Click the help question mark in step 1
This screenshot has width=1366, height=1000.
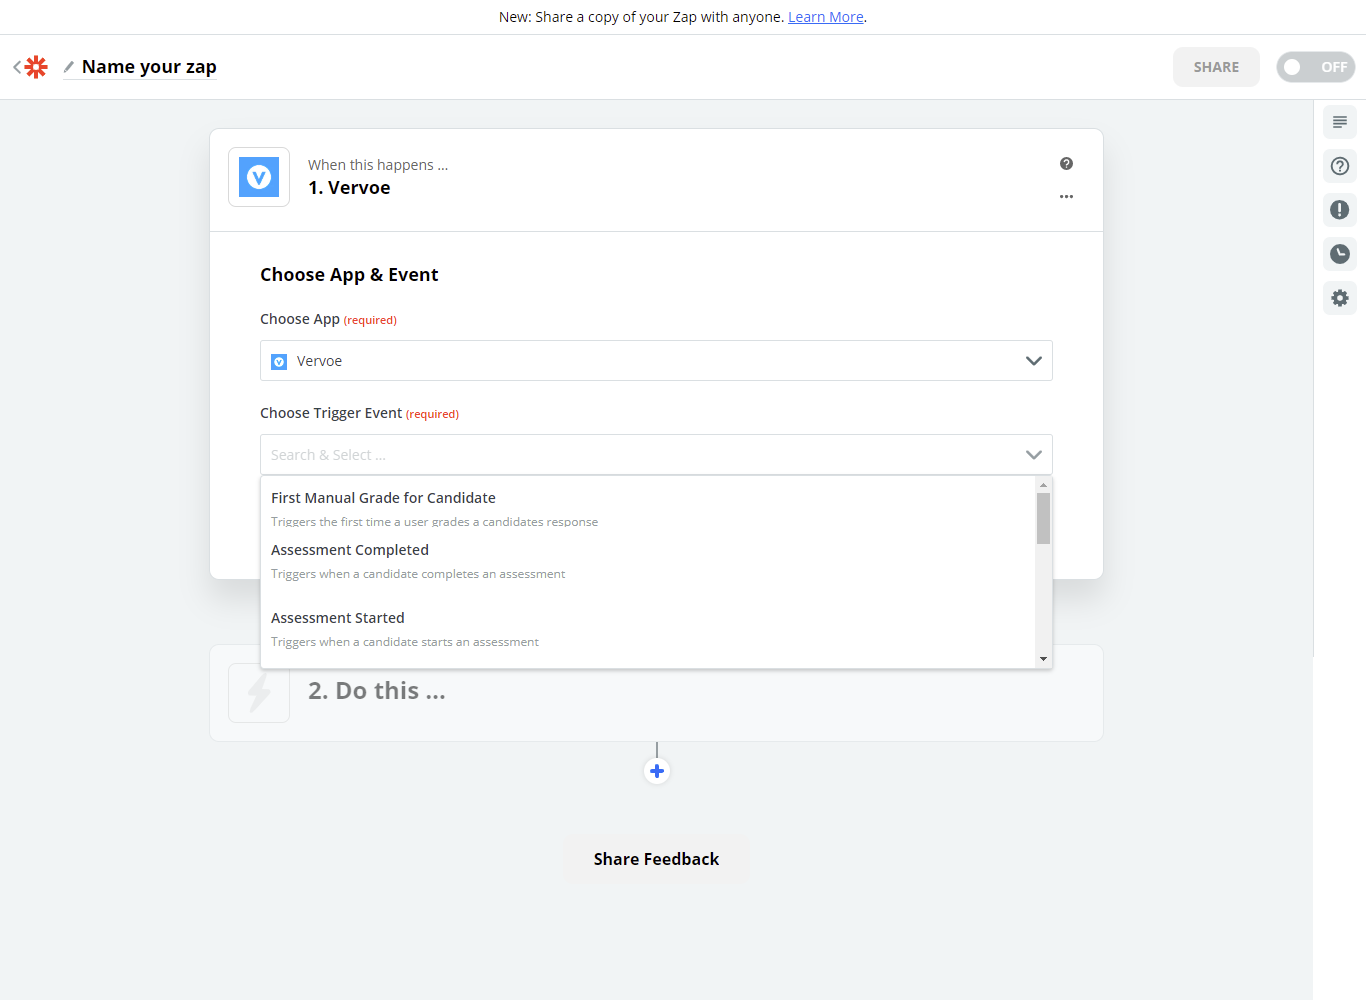coord(1066,164)
